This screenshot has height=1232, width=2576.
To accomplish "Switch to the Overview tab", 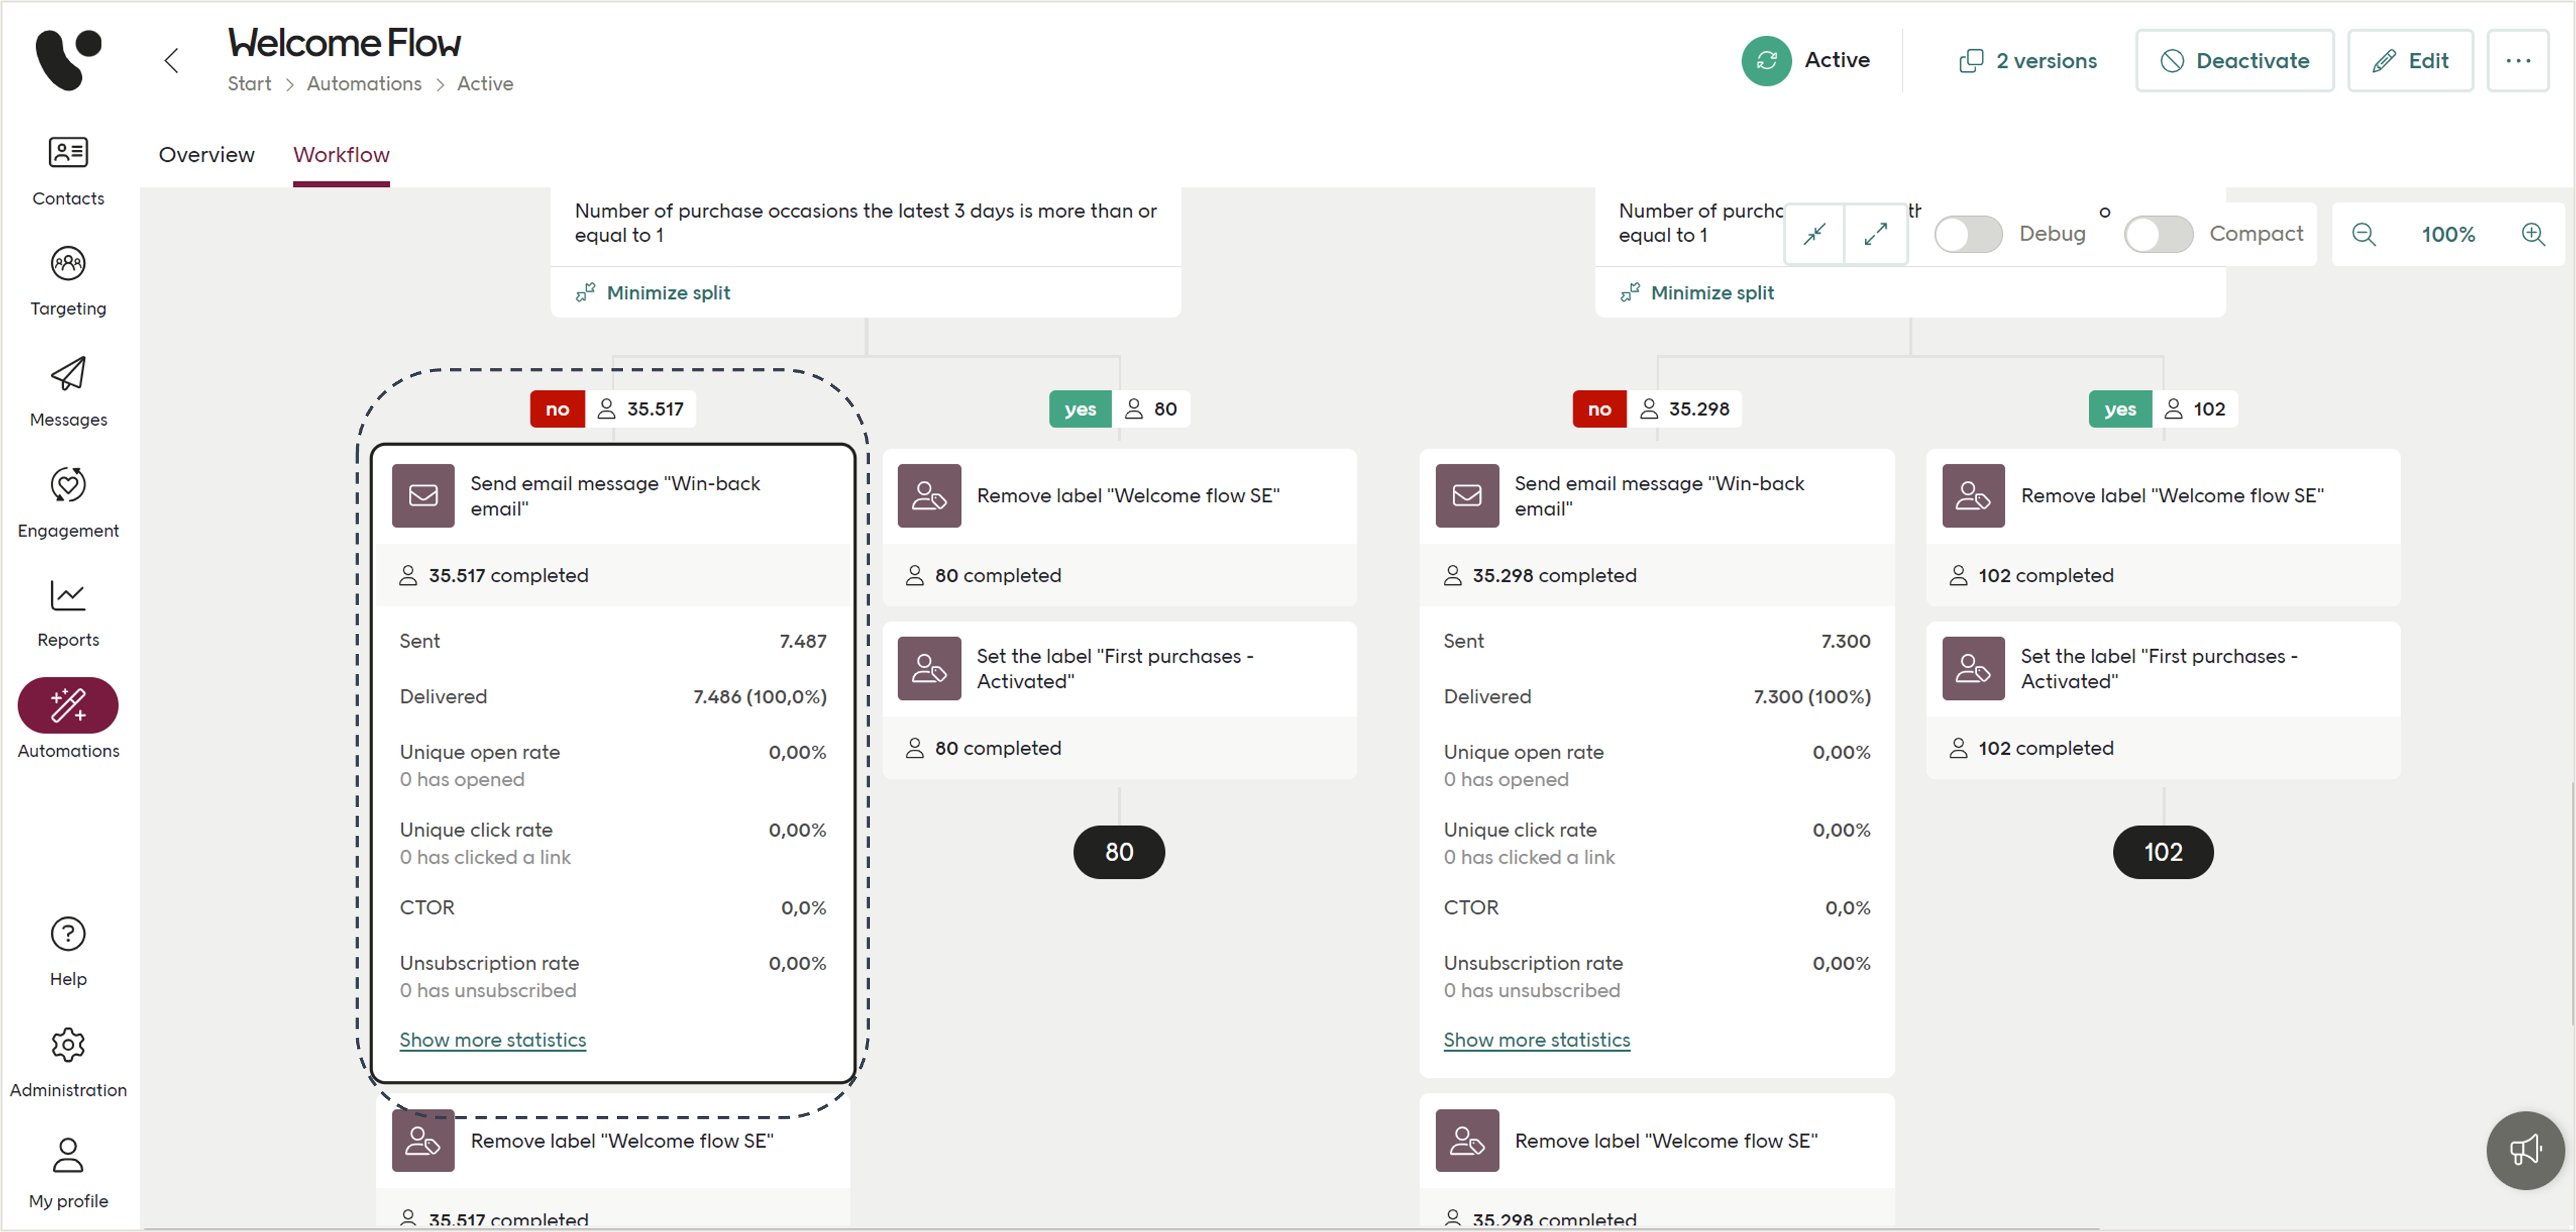I will click(x=206, y=155).
